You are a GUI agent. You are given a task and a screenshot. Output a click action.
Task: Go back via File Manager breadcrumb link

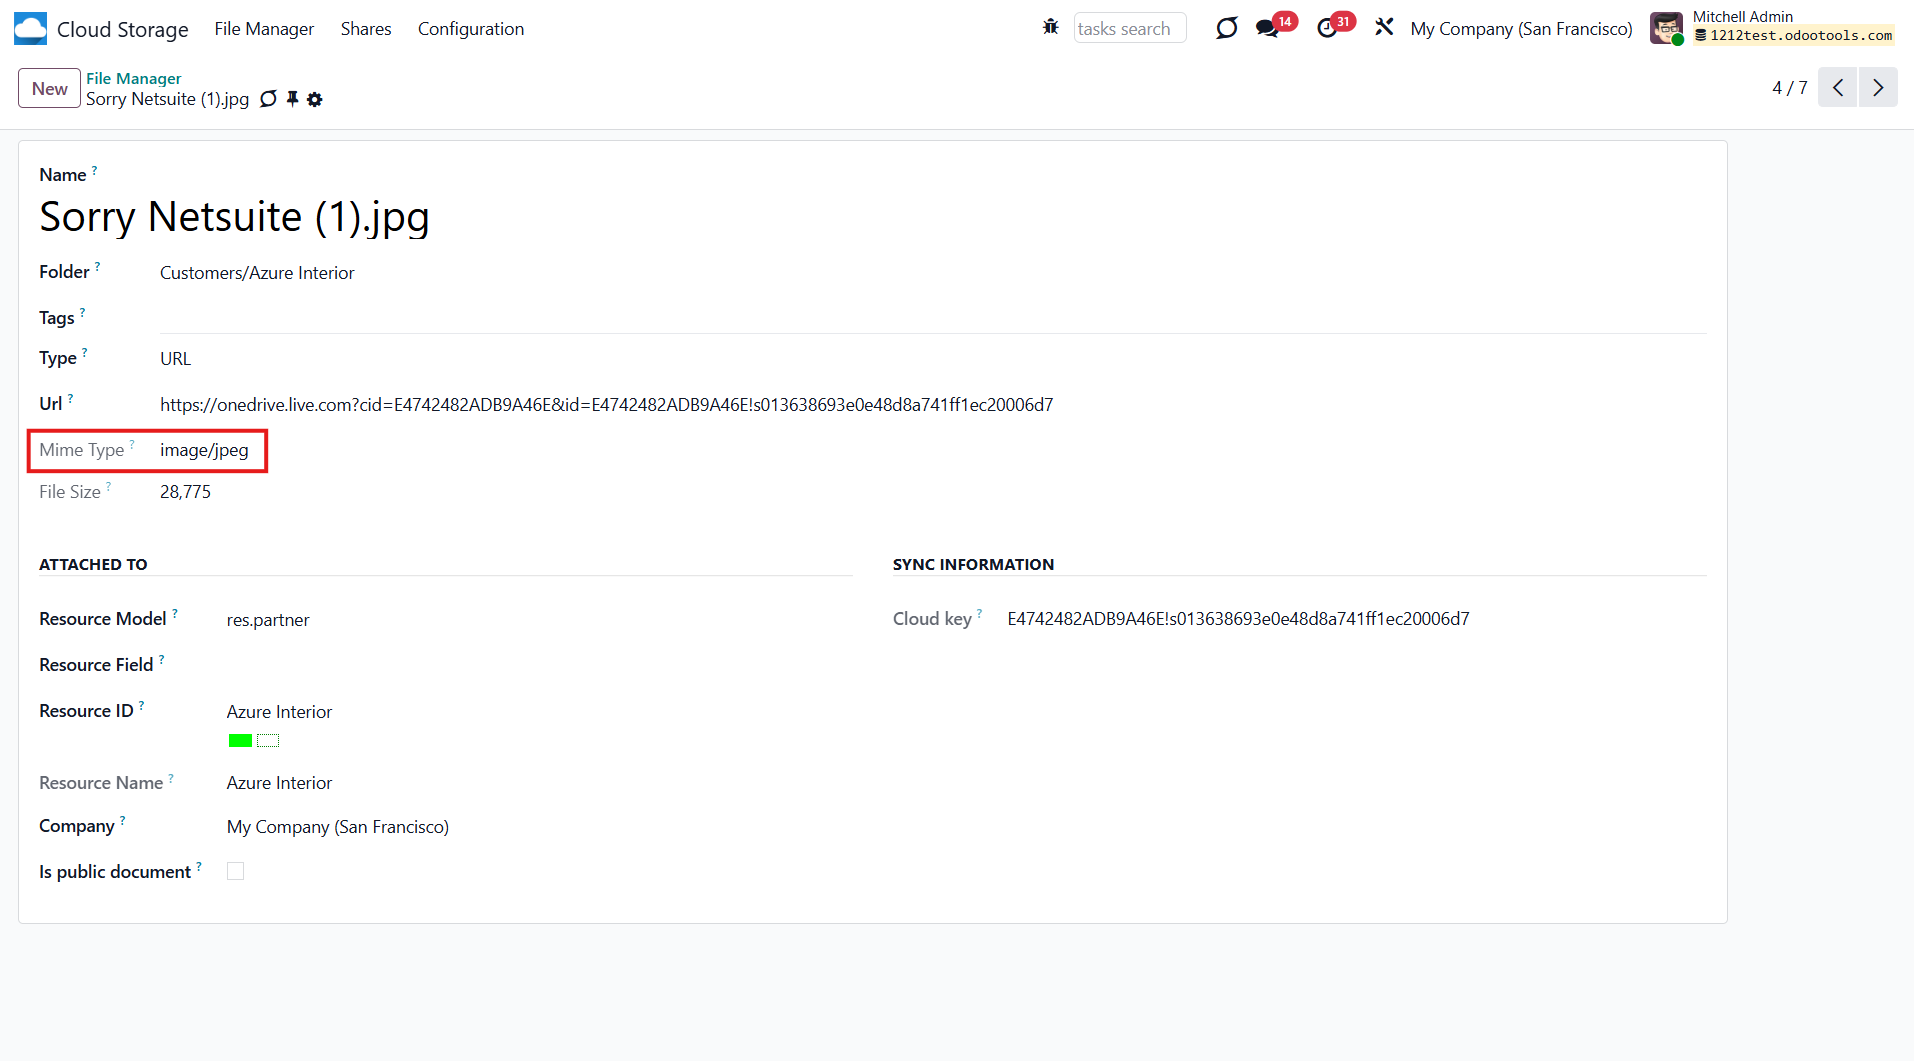[x=134, y=78]
